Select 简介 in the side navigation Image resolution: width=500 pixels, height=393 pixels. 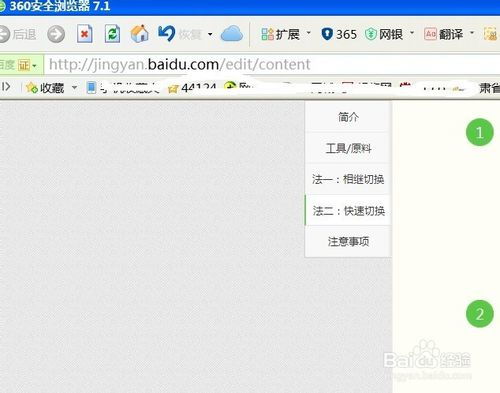point(348,117)
